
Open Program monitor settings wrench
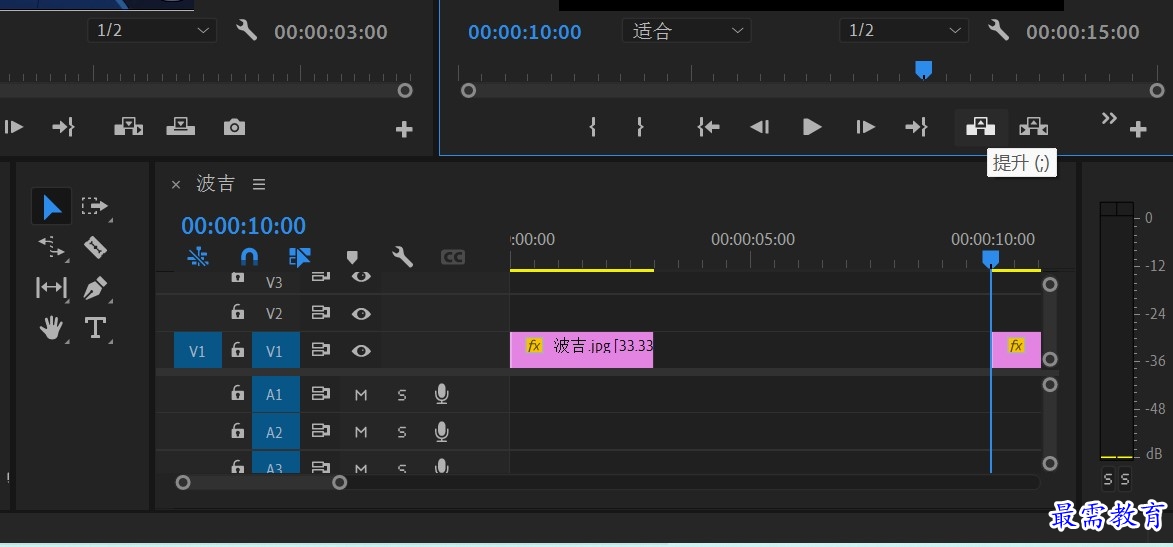pyautogui.click(x=998, y=31)
